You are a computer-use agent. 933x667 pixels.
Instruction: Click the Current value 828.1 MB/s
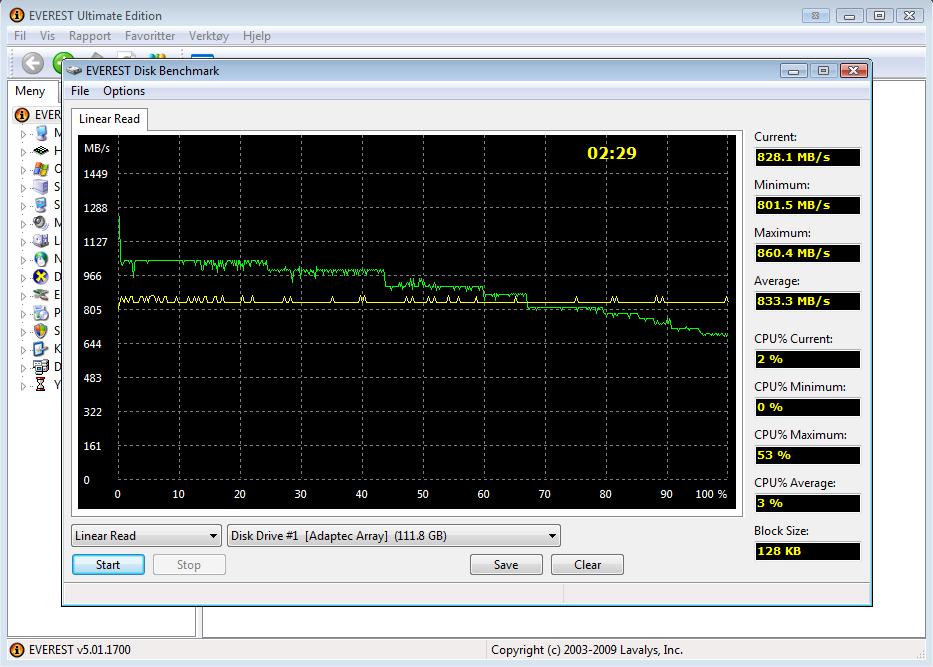click(807, 157)
